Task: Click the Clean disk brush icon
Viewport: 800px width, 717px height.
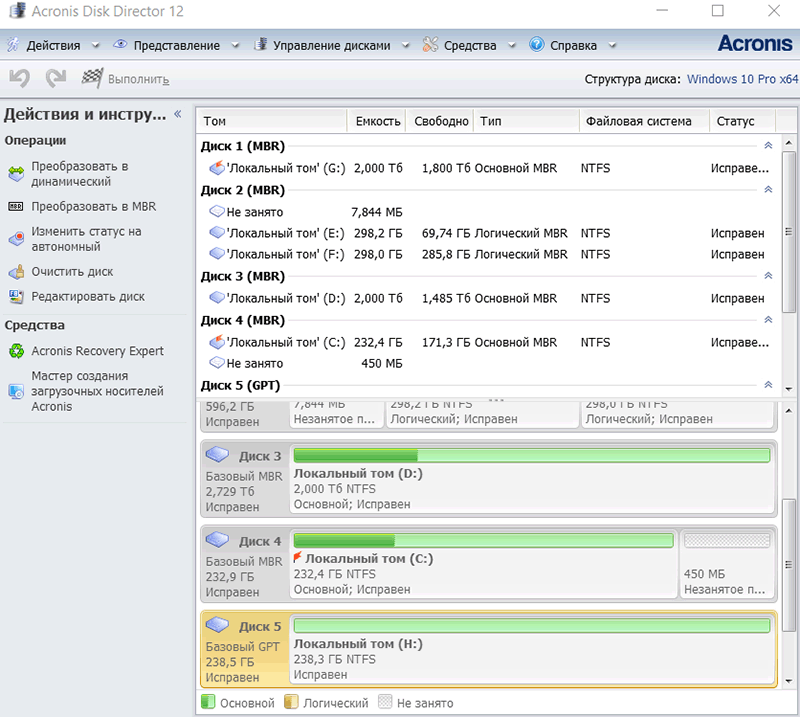Action: tap(16, 271)
